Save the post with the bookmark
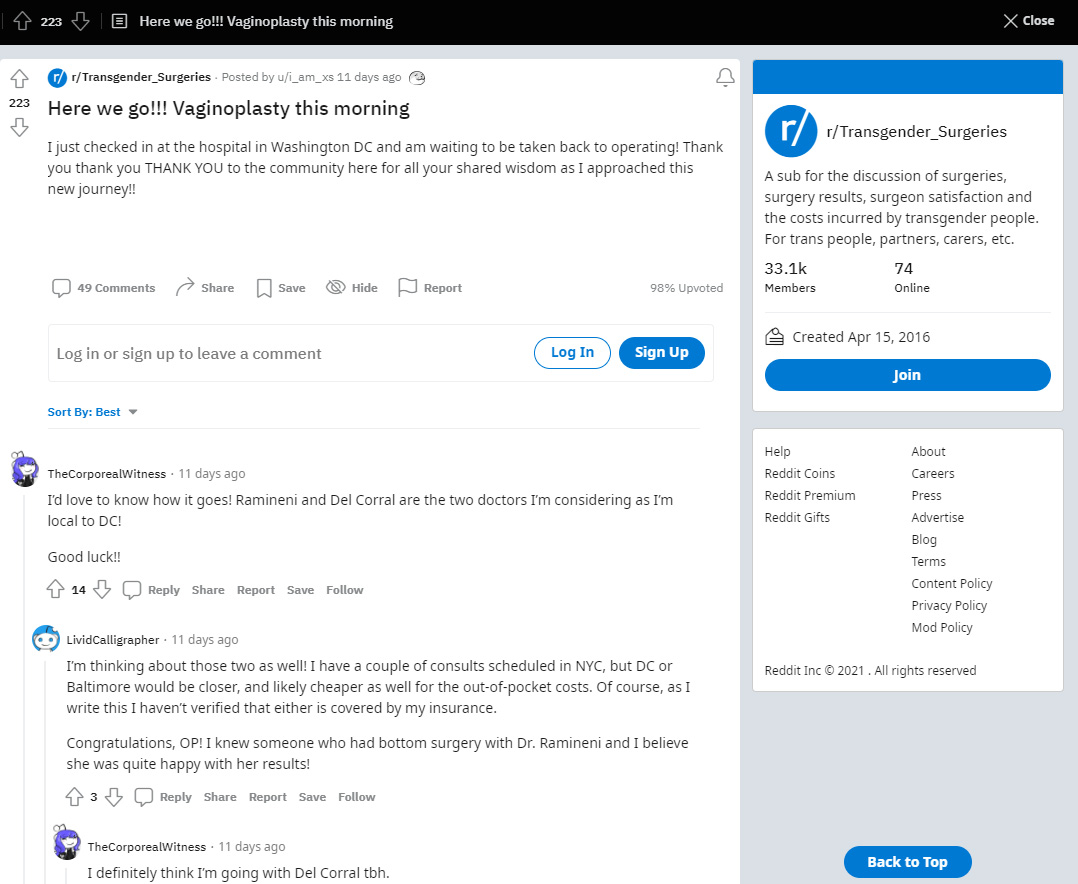 [x=264, y=288]
